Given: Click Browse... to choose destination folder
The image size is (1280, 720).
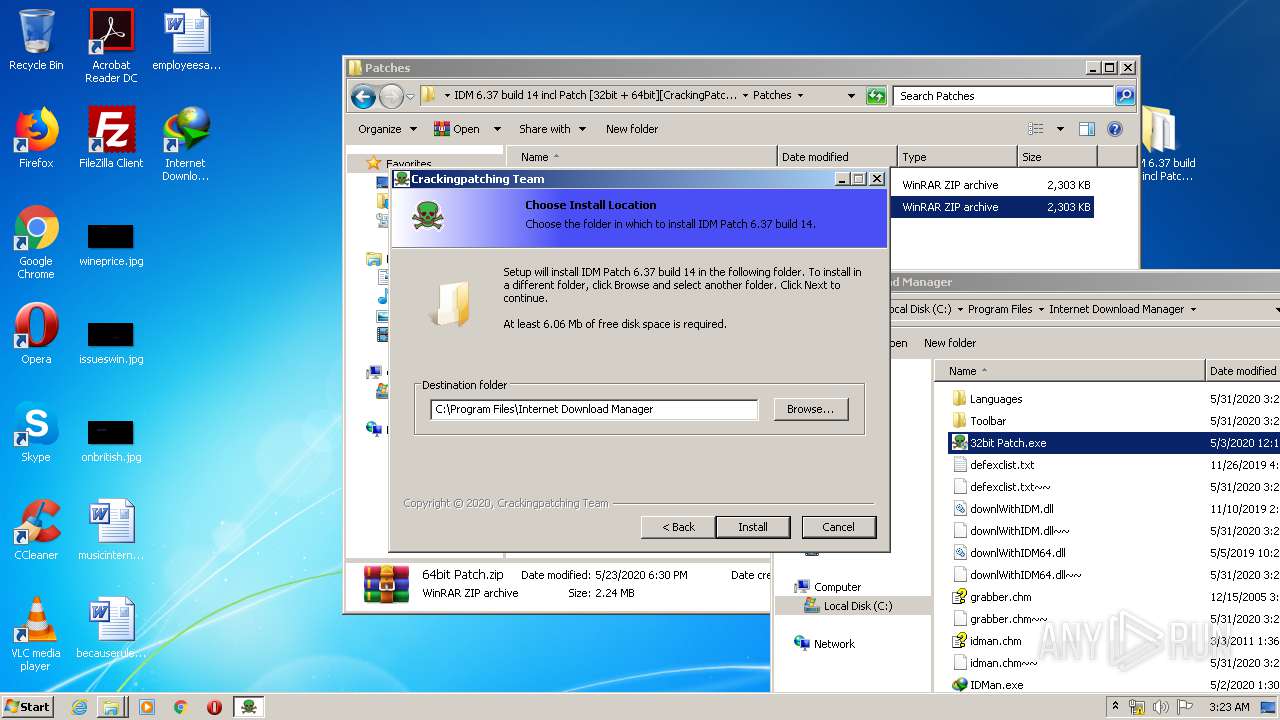Looking at the screenshot, I should [810, 409].
